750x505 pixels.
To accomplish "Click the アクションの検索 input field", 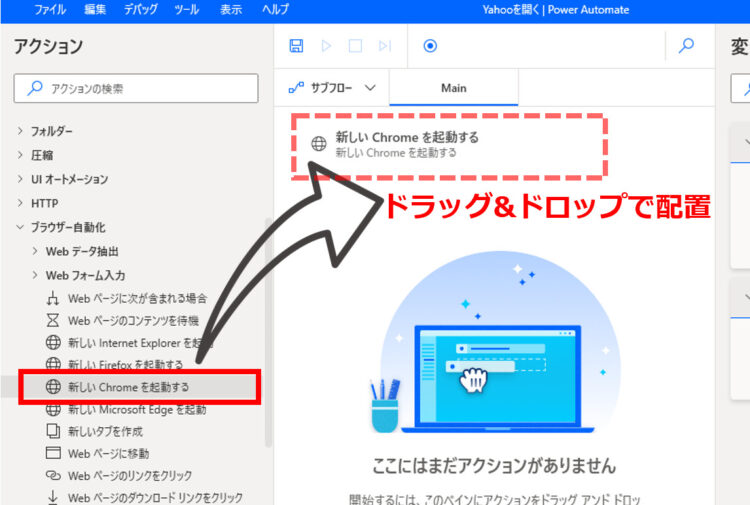I will [136, 88].
